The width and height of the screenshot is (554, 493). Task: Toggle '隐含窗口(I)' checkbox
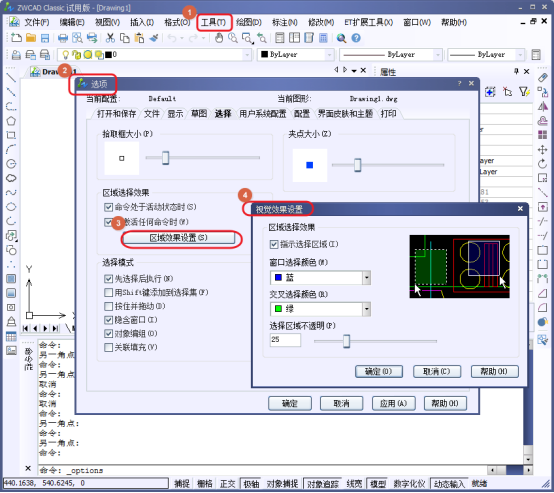108,320
